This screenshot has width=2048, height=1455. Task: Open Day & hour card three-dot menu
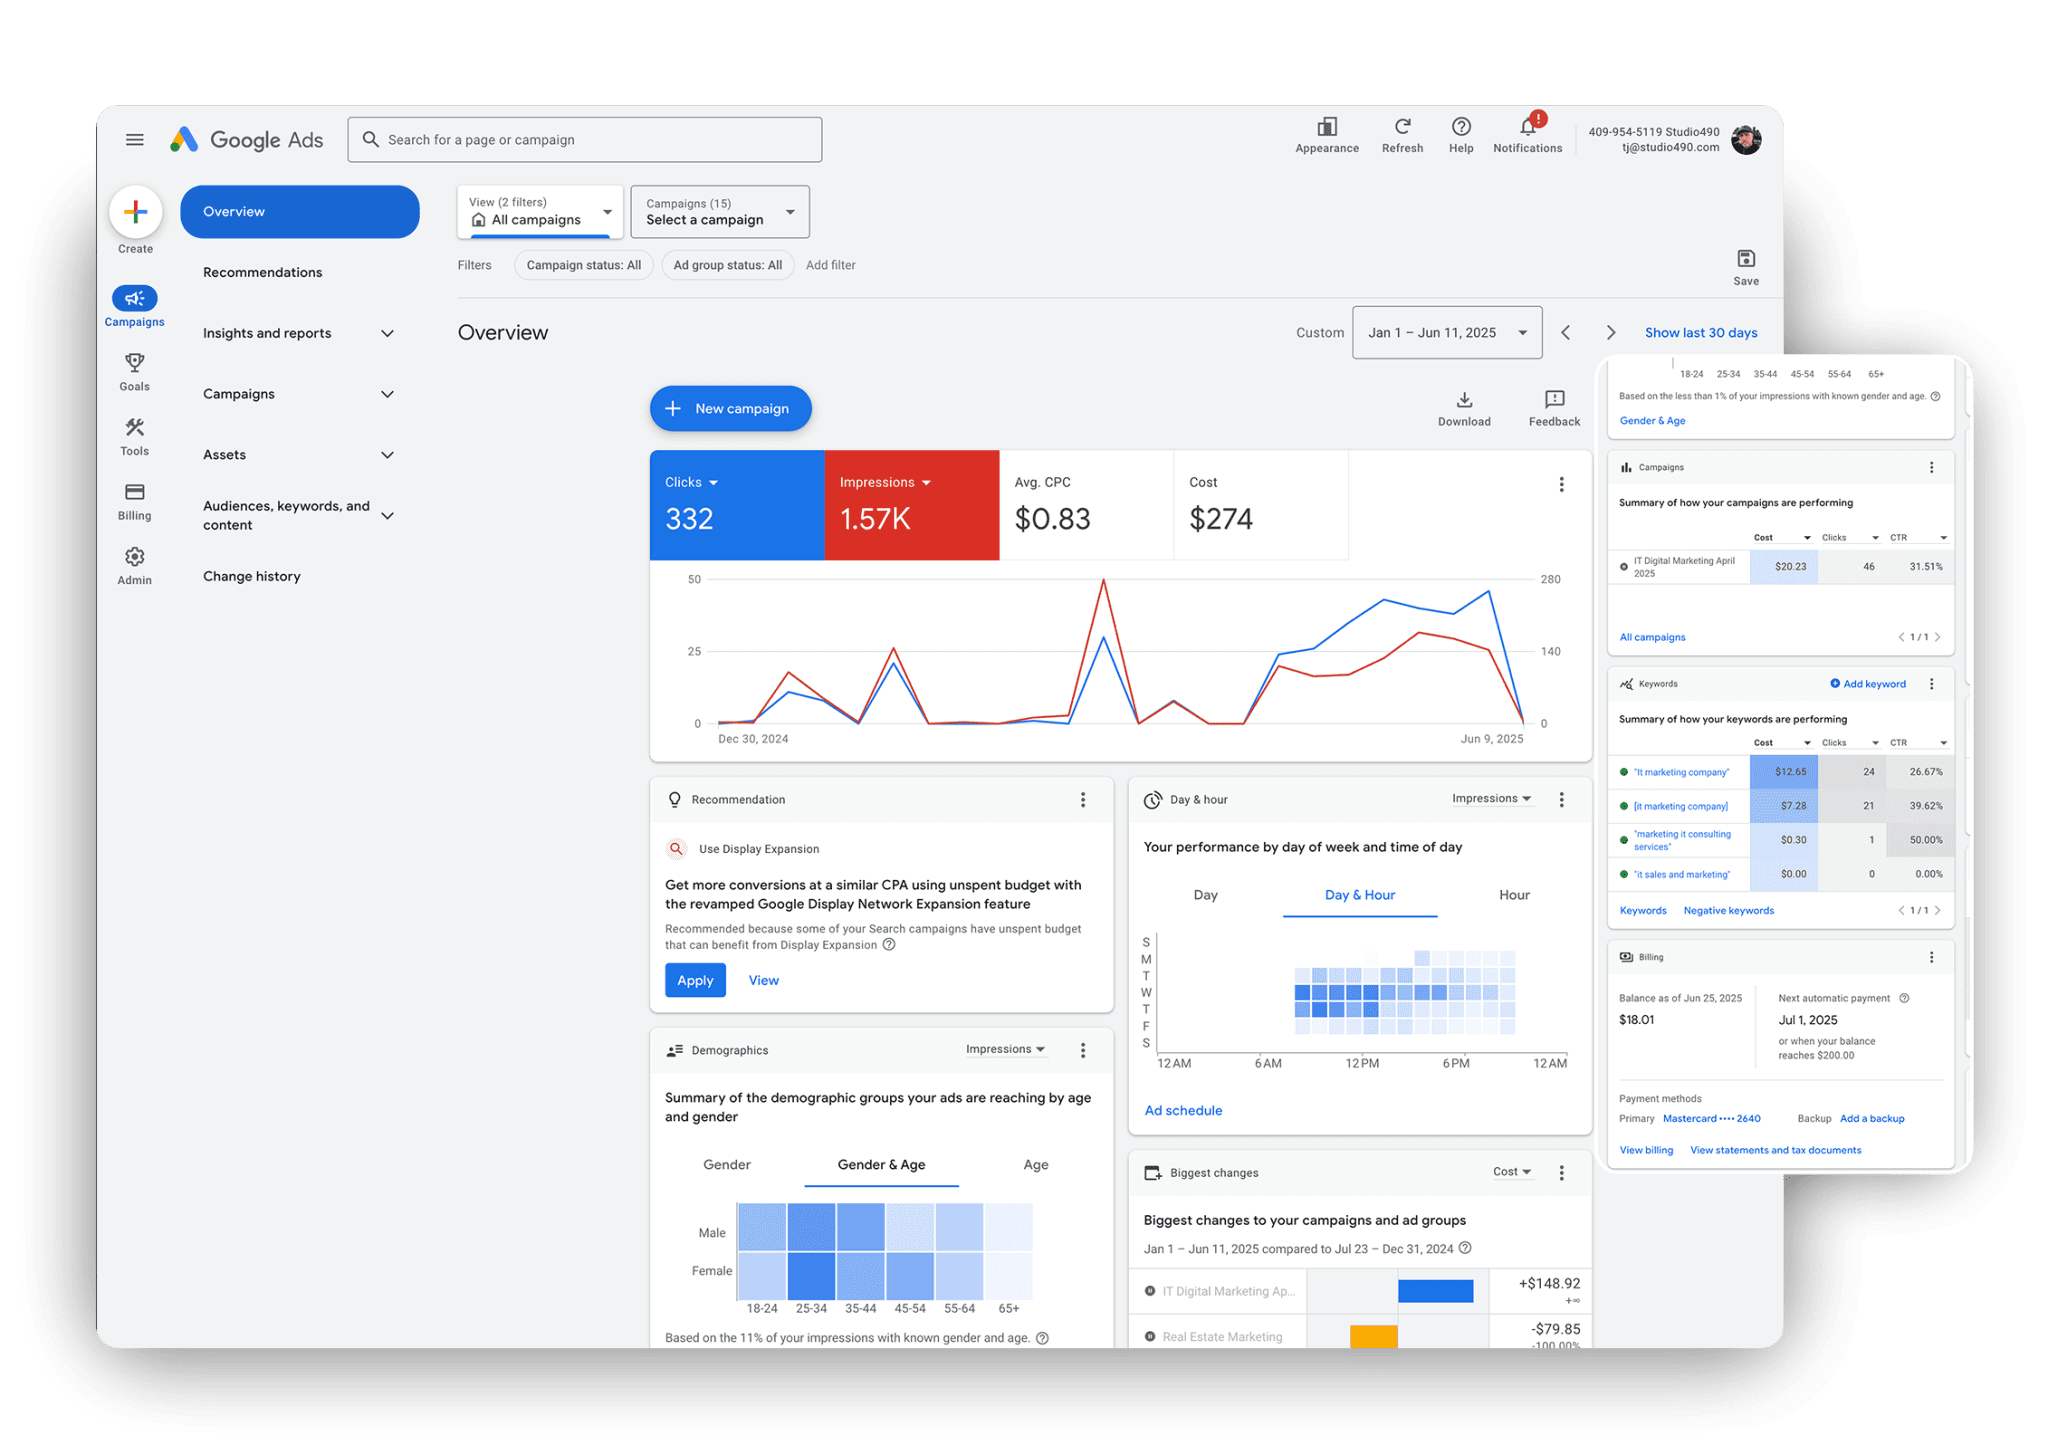(1561, 800)
